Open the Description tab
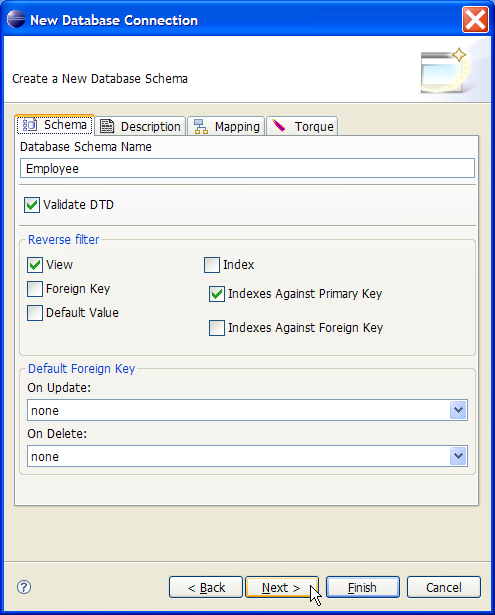This screenshot has width=495, height=615. point(140,126)
